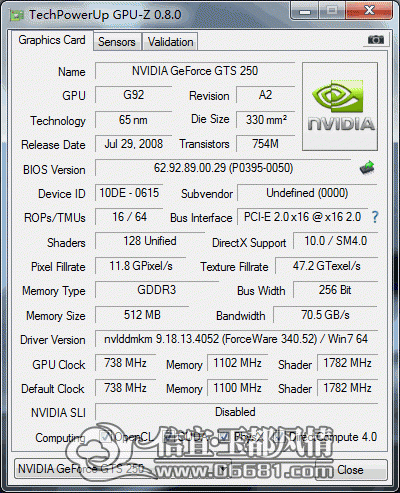Viewport: 400px width, 493px height.
Task: Click the Device ID value 10DE - 0615
Action: point(129,193)
